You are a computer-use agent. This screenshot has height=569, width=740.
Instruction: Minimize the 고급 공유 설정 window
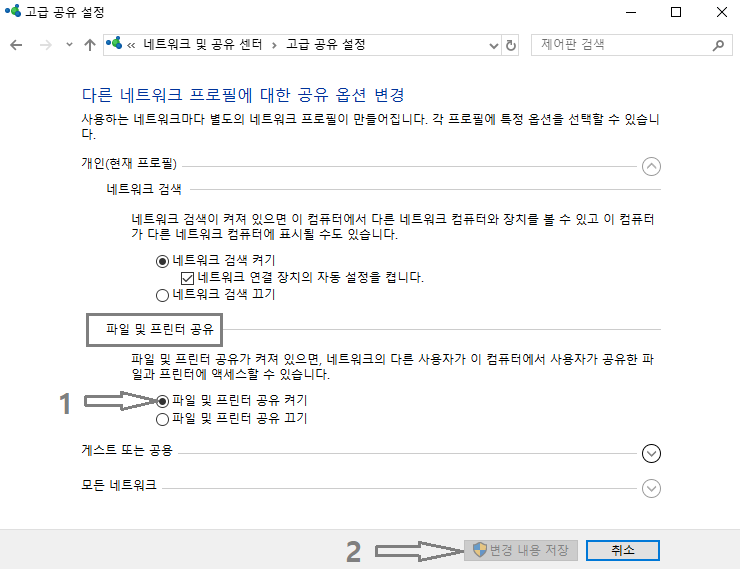pyautogui.click(x=631, y=12)
